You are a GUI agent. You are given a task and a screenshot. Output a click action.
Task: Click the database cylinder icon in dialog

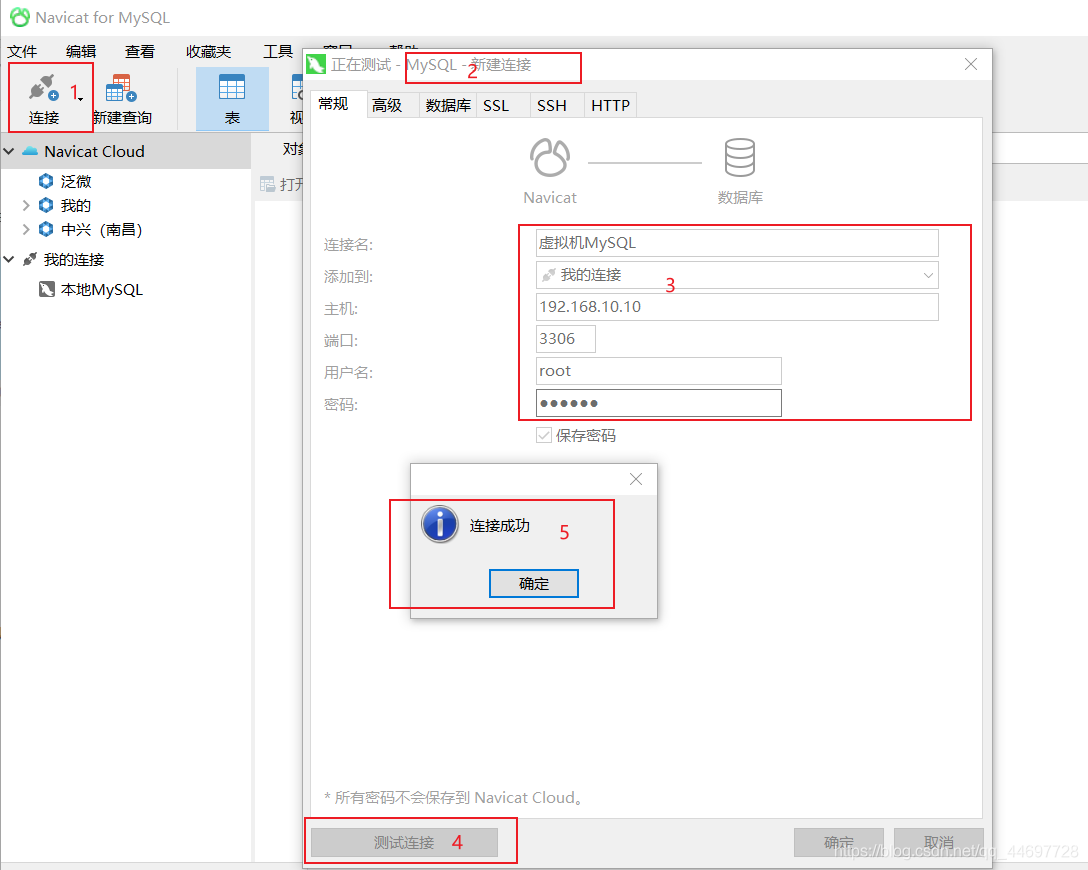click(x=740, y=157)
